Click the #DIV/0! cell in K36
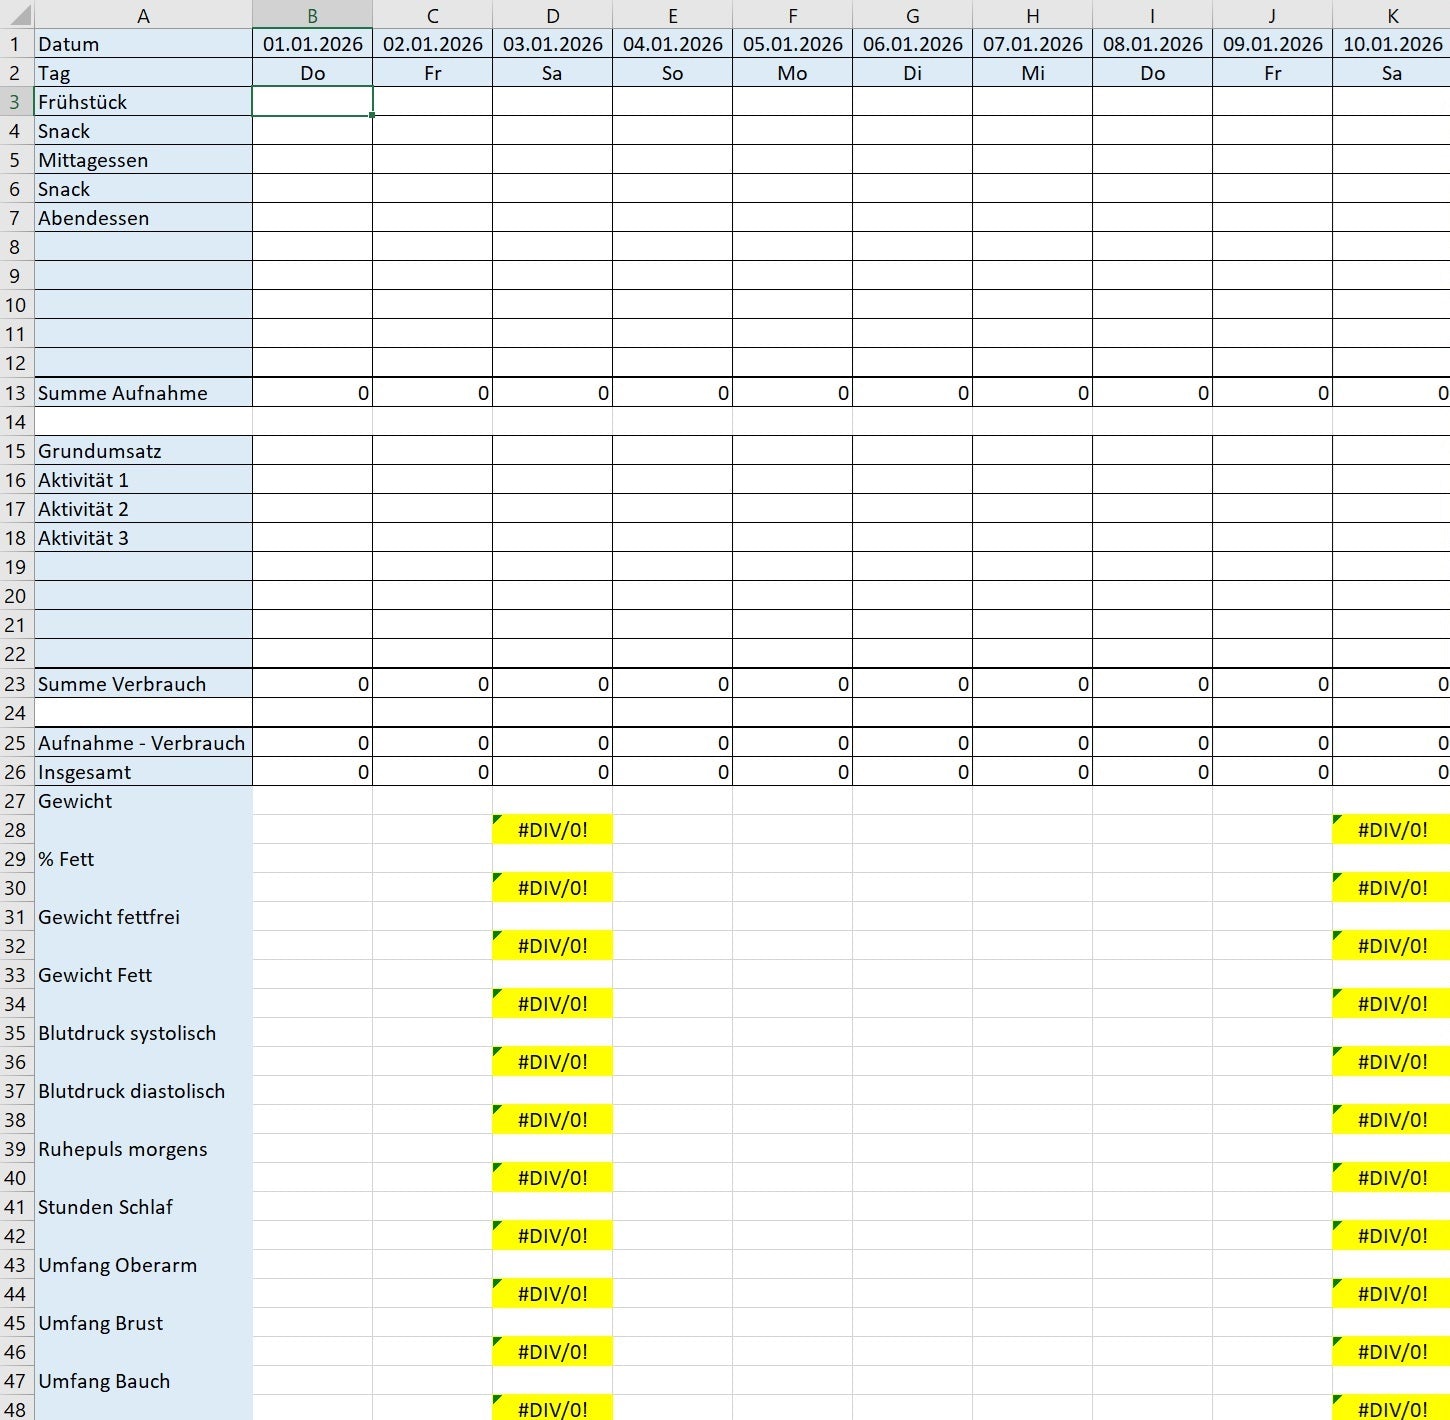The image size is (1450, 1420). 1391,1062
